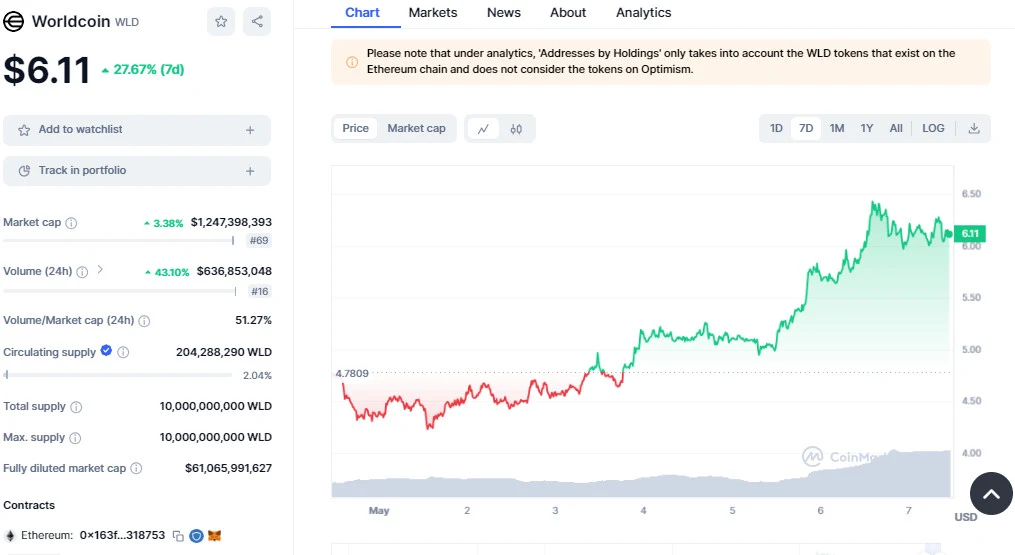This screenshot has width=1015, height=555.
Task: Click fully diluted value $61,065,991,627
Action: (x=229, y=468)
